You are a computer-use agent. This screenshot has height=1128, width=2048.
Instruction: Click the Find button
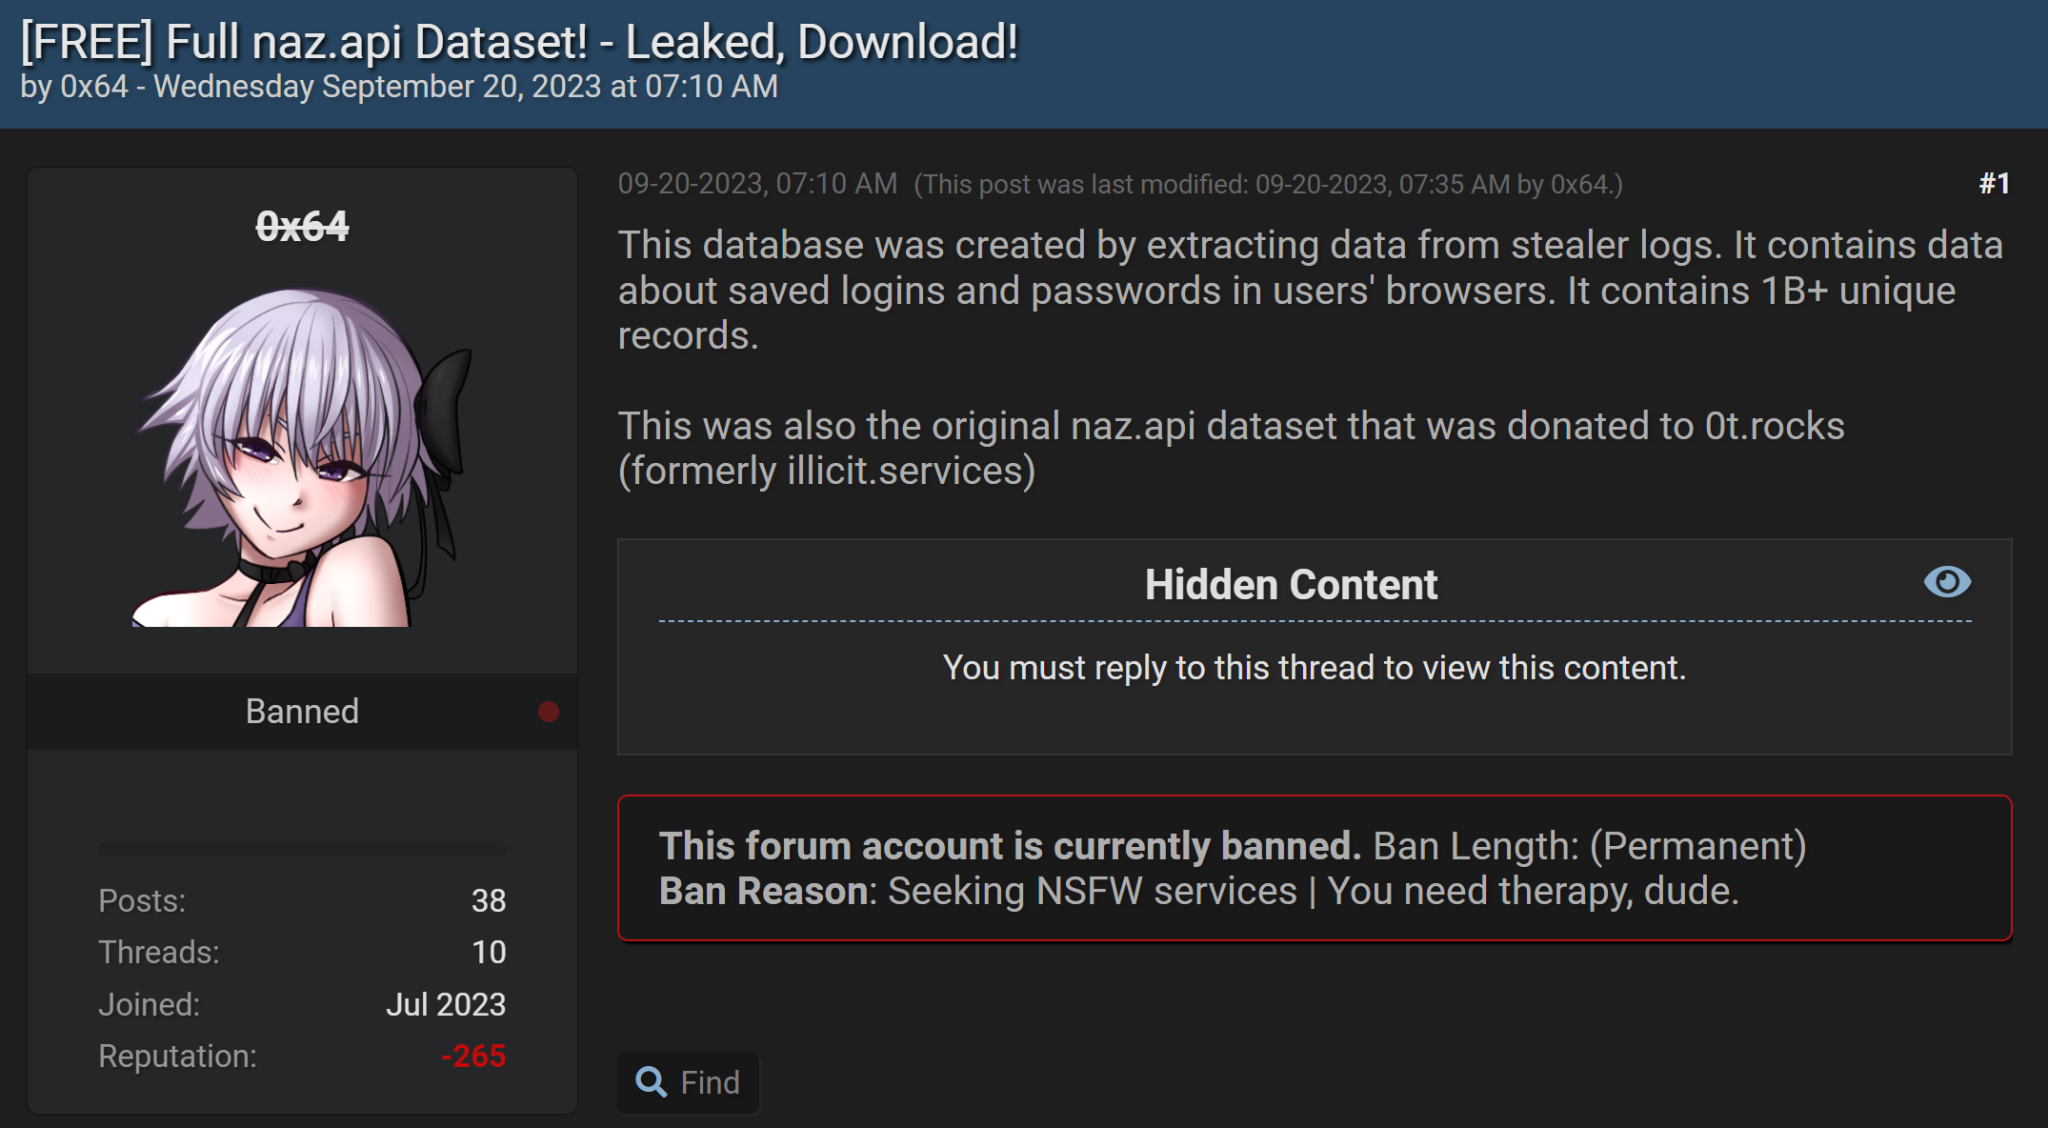(x=688, y=1082)
